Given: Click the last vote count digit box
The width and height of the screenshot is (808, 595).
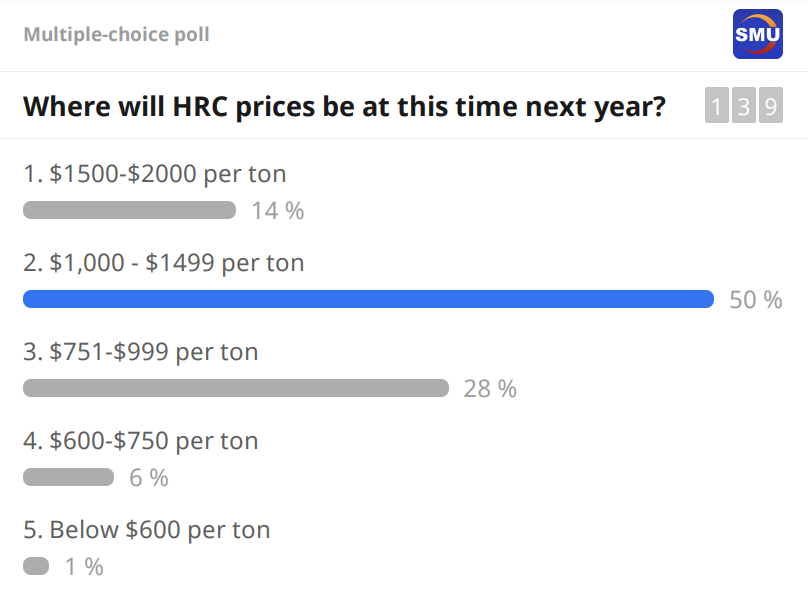Looking at the screenshot, I should click(x=769, y=106).
